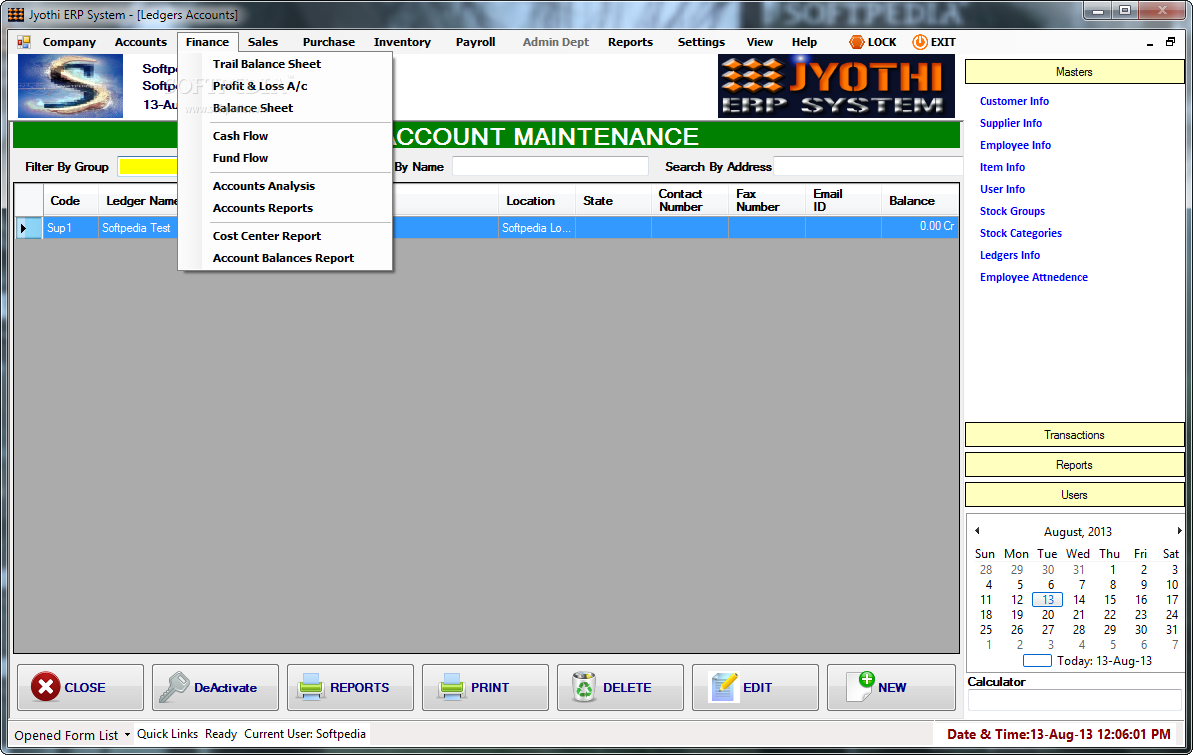Click Current User: Softpedia status text
Viewport: 1193px width, 755px height.
click(x=304, y=734)
